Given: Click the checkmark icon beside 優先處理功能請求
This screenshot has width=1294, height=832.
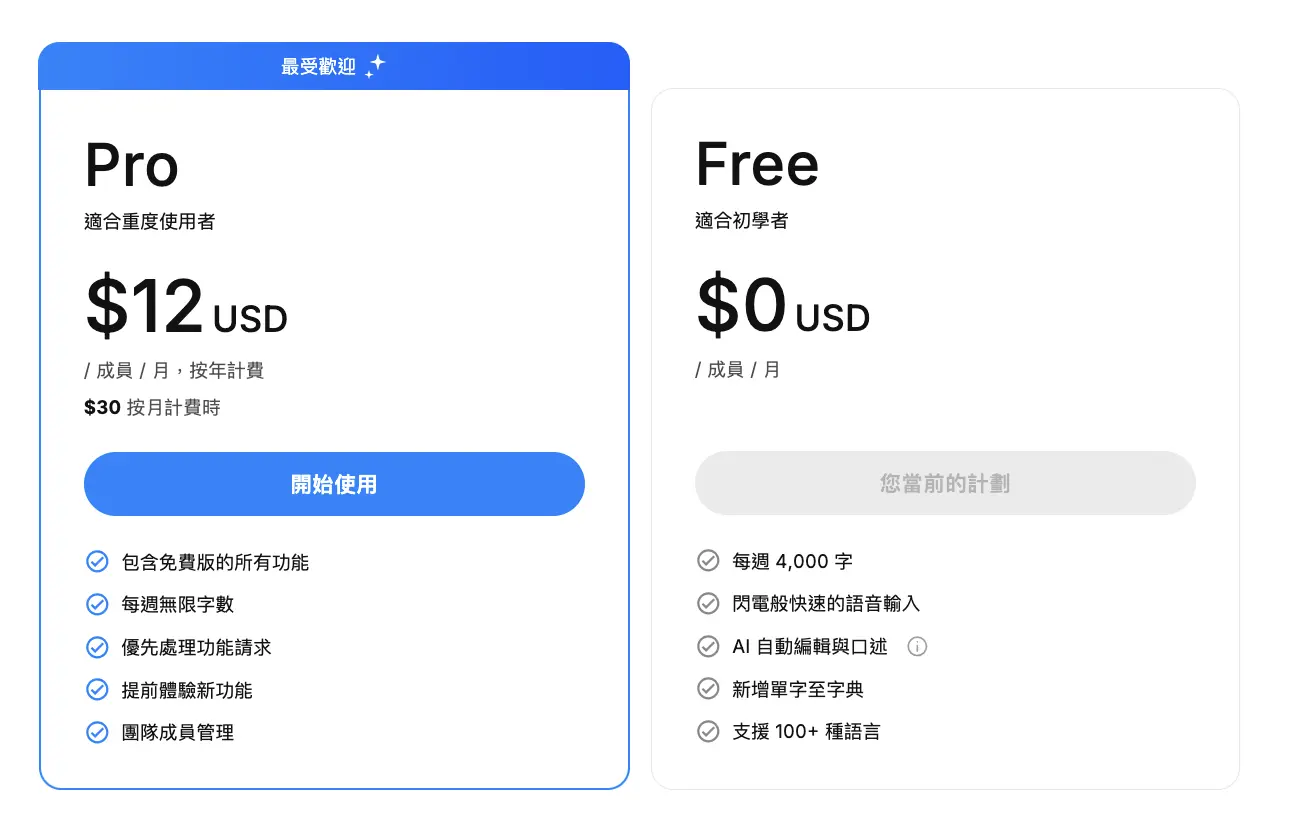Looking at the screenshot, I should pos(97,647).
